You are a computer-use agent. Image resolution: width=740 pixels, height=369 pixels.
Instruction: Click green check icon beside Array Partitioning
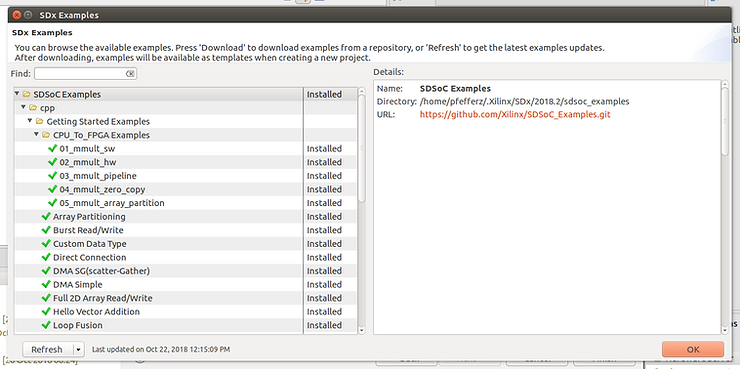(x=46, y=217)
